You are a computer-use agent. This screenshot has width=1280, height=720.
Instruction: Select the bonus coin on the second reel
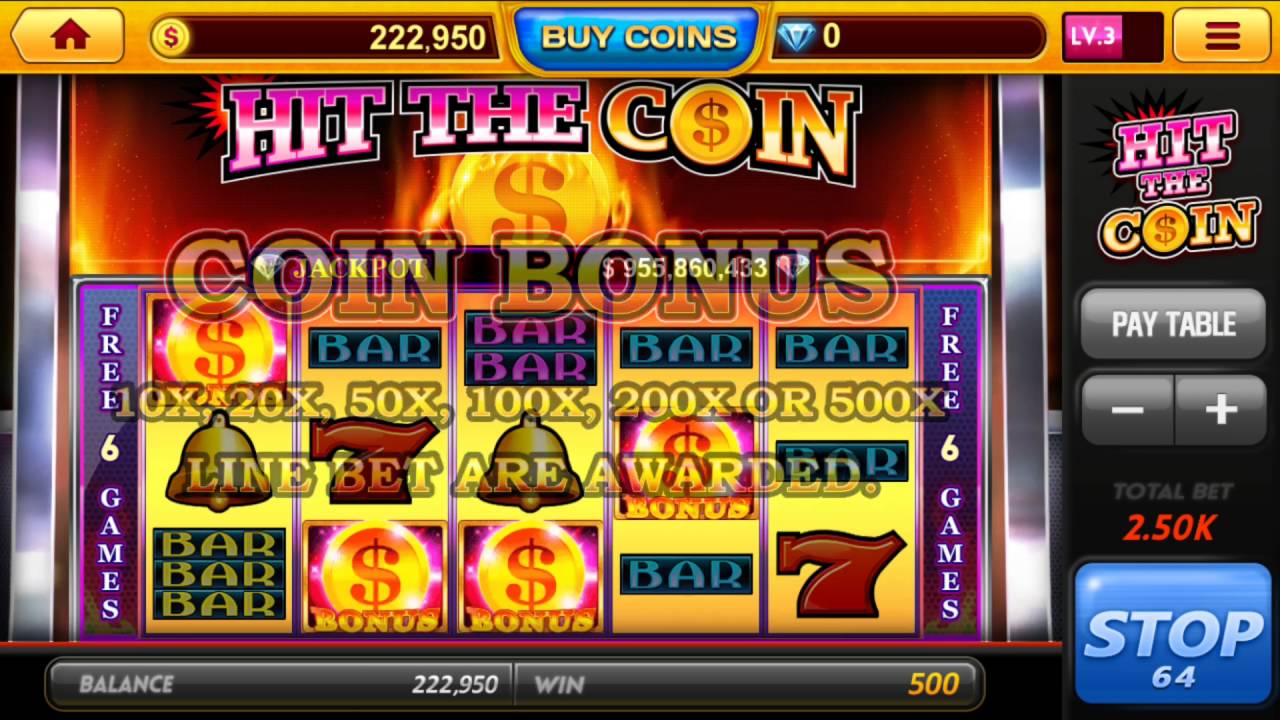tap(374, 577)
